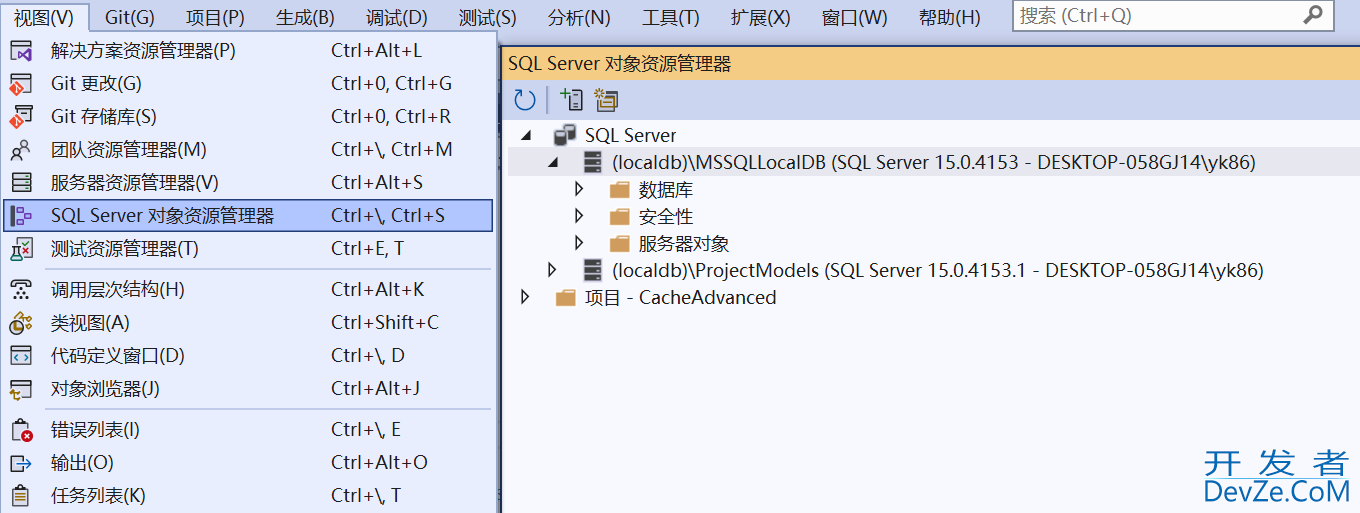
Task: Select the (localdb)\ProjectModels tree row text
Action: pos(938,270)
